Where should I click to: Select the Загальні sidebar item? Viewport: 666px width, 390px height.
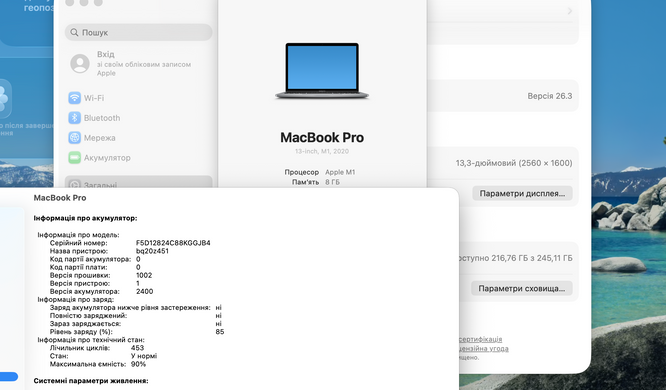click(x=138, y=183)
